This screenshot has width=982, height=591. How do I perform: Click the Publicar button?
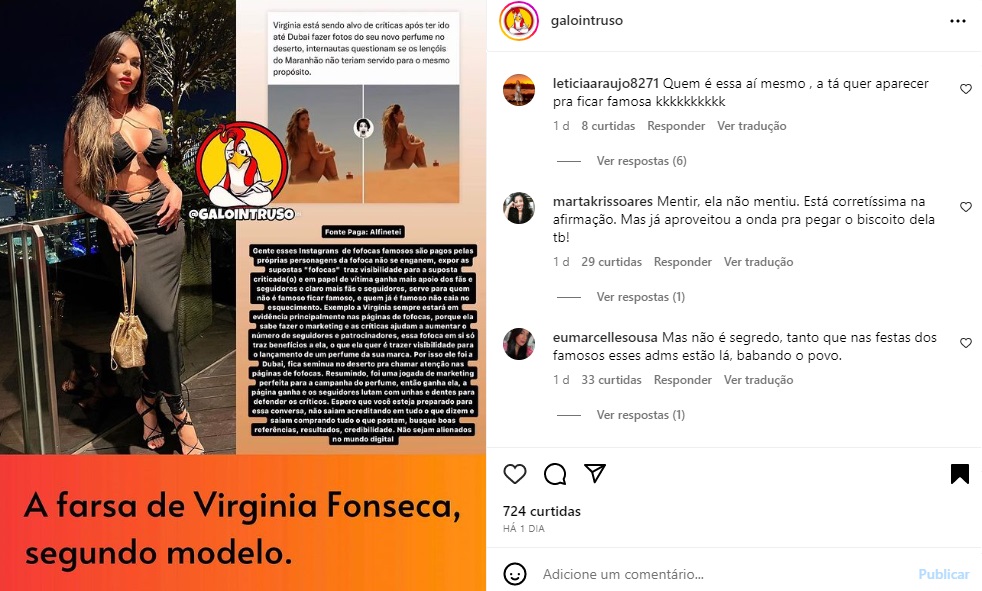point(944,574)
